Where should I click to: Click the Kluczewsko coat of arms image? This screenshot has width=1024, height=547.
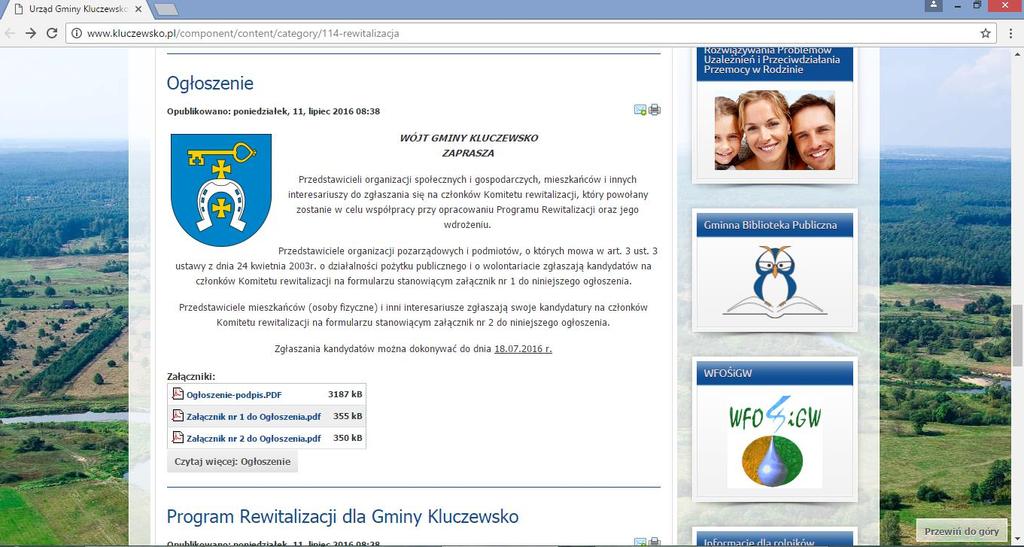click(x=221, y=190)
